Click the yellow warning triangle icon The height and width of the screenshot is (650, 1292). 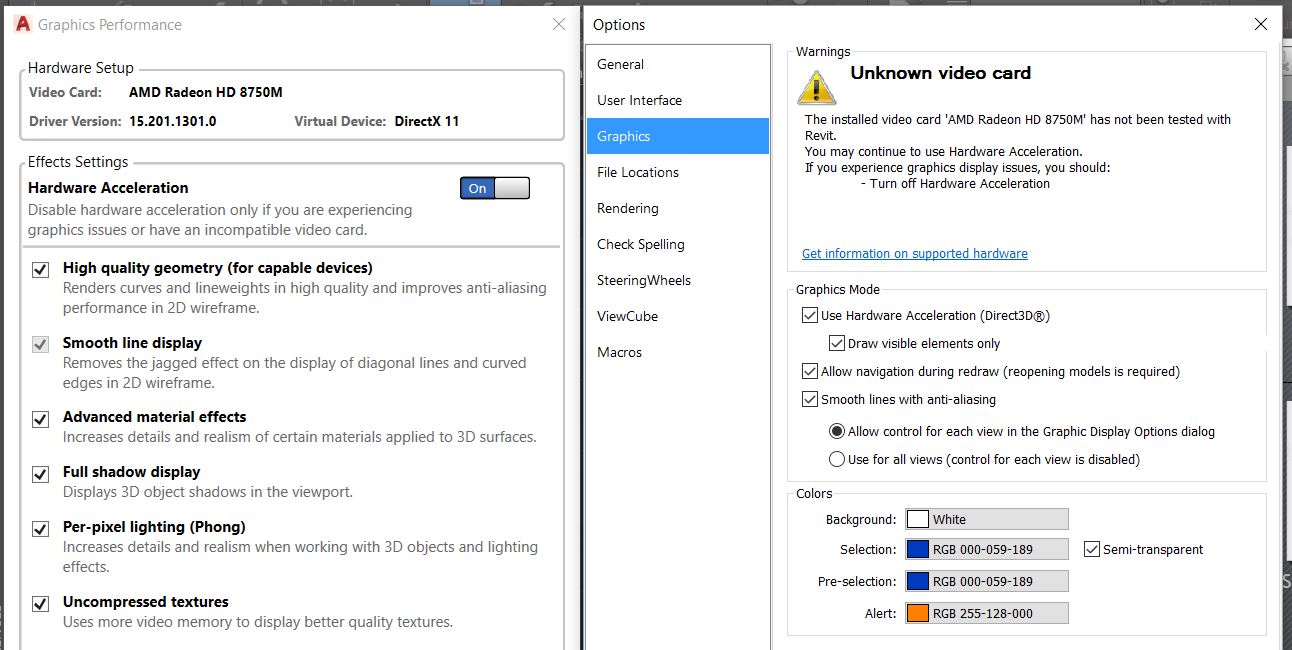(x=817, y=86)
